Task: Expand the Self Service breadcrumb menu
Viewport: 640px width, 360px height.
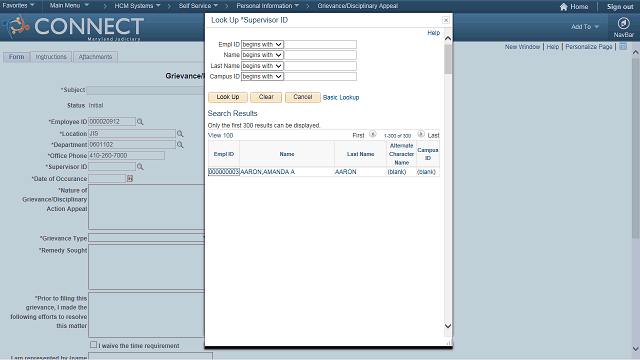Action: (198, 6)
